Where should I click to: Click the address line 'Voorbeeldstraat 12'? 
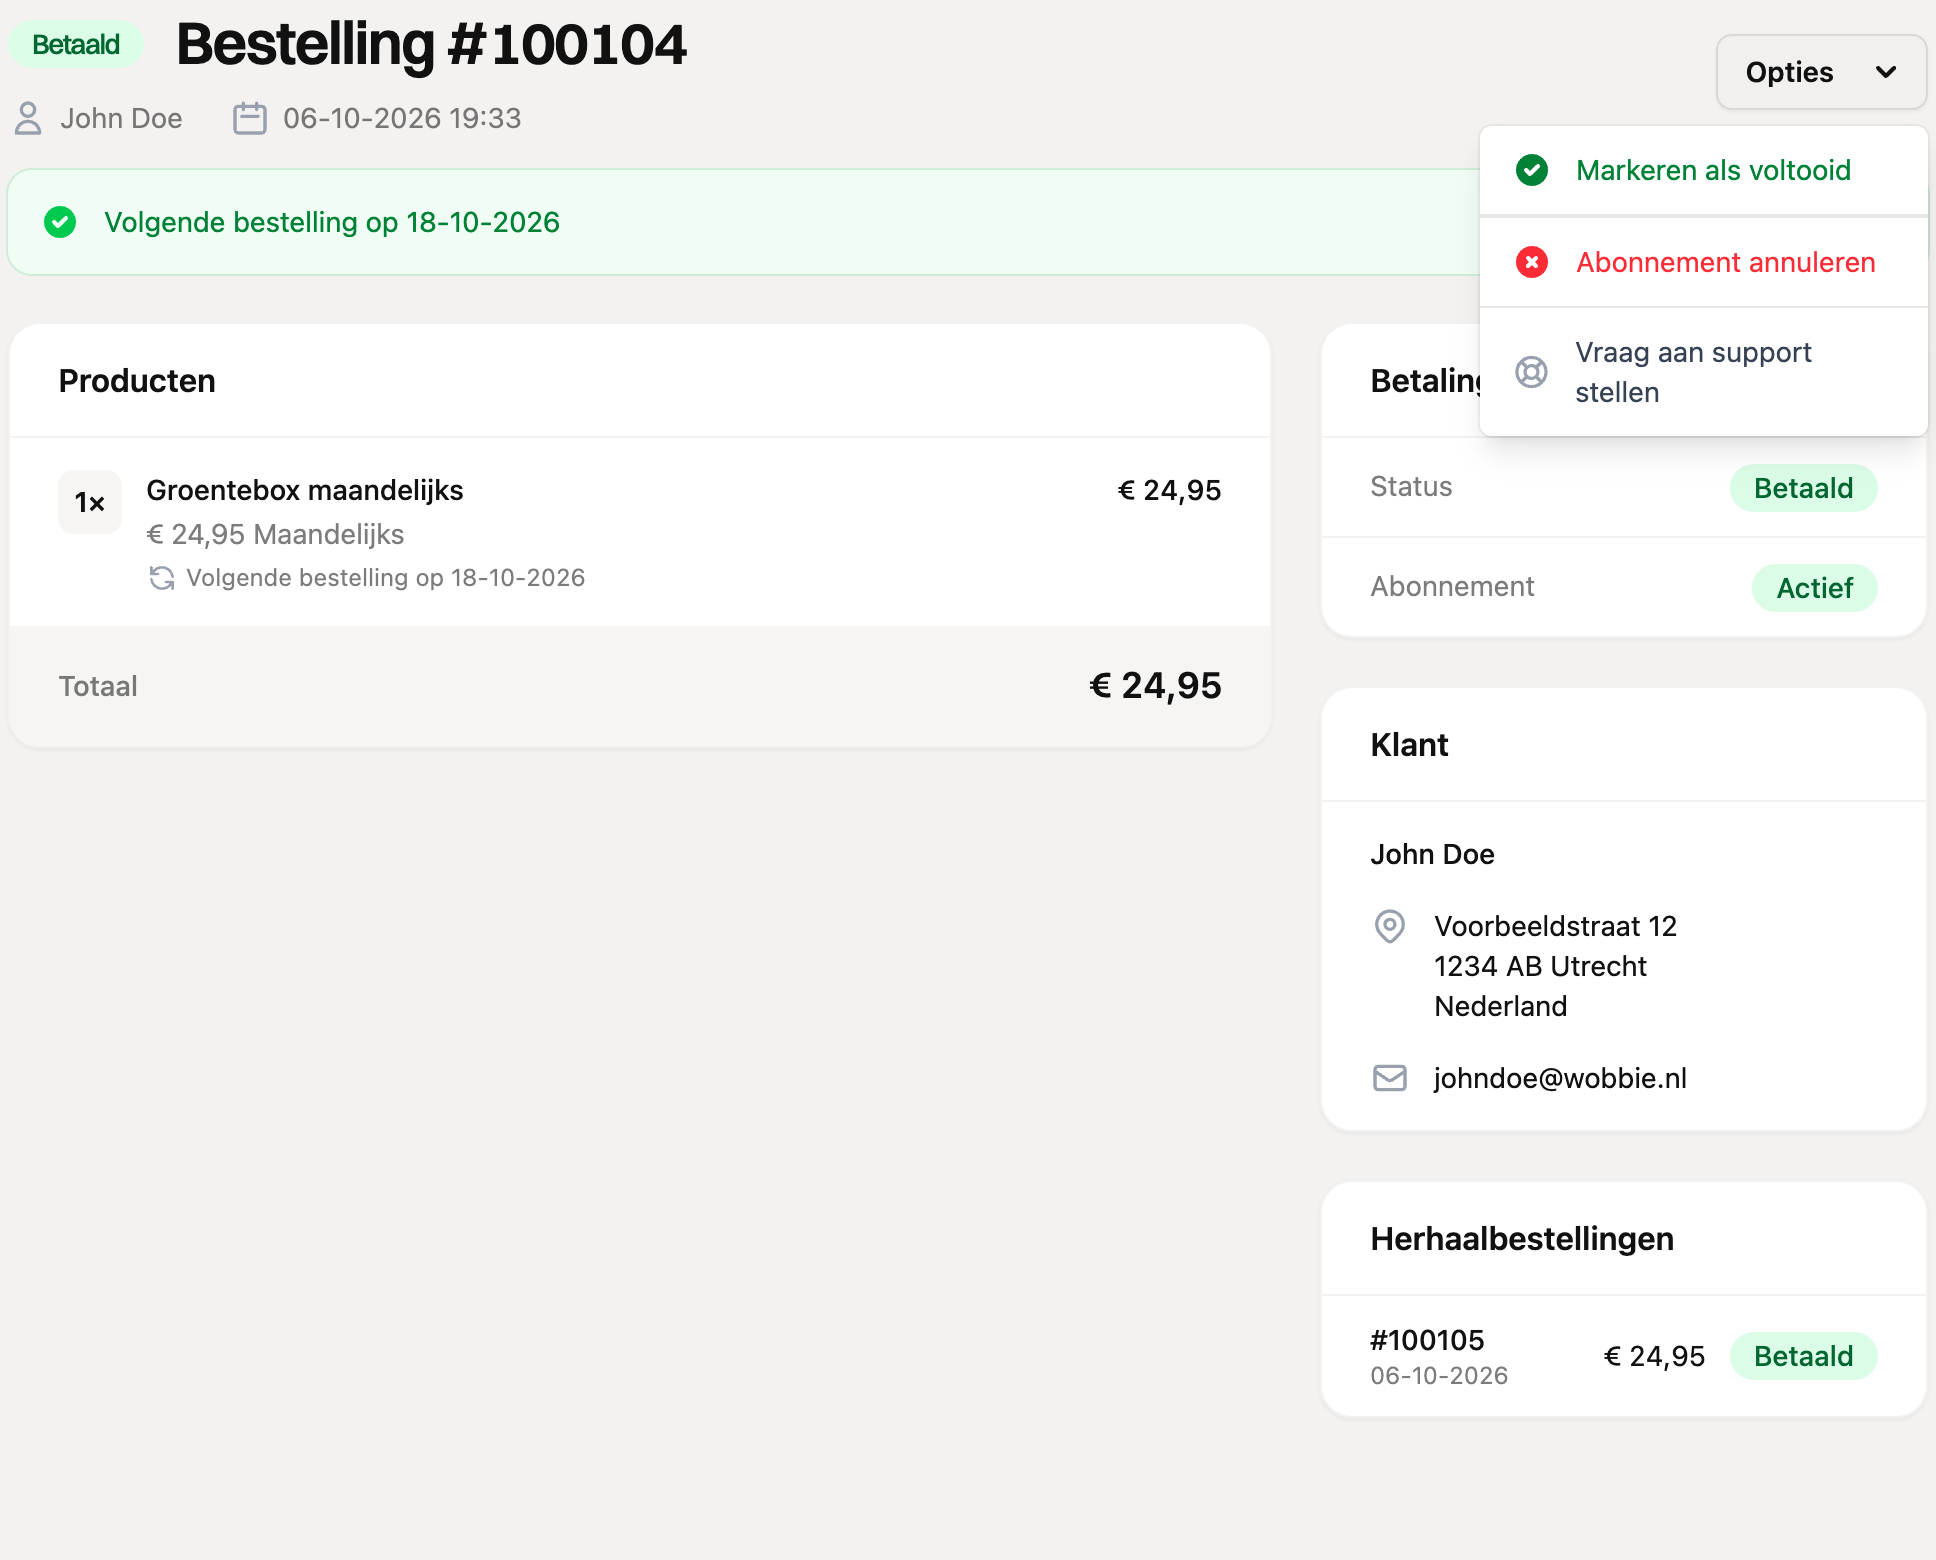[x=1555, y=926]
